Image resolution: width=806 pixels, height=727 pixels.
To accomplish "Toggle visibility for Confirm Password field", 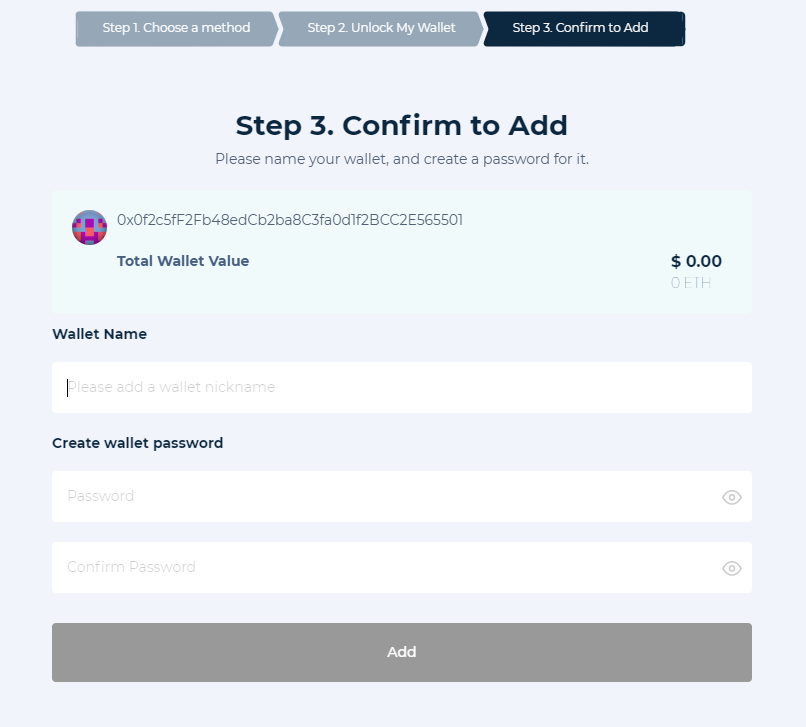I will coord(731,568).
